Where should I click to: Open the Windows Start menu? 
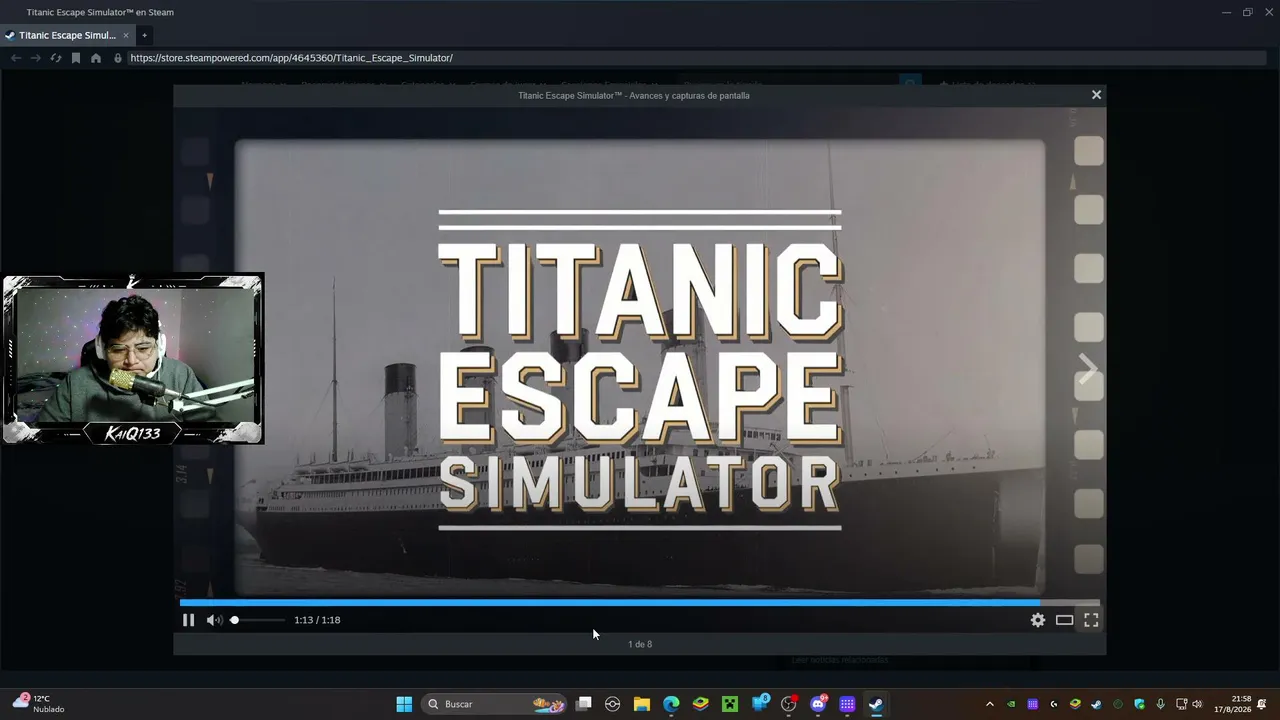pos(404,704)
